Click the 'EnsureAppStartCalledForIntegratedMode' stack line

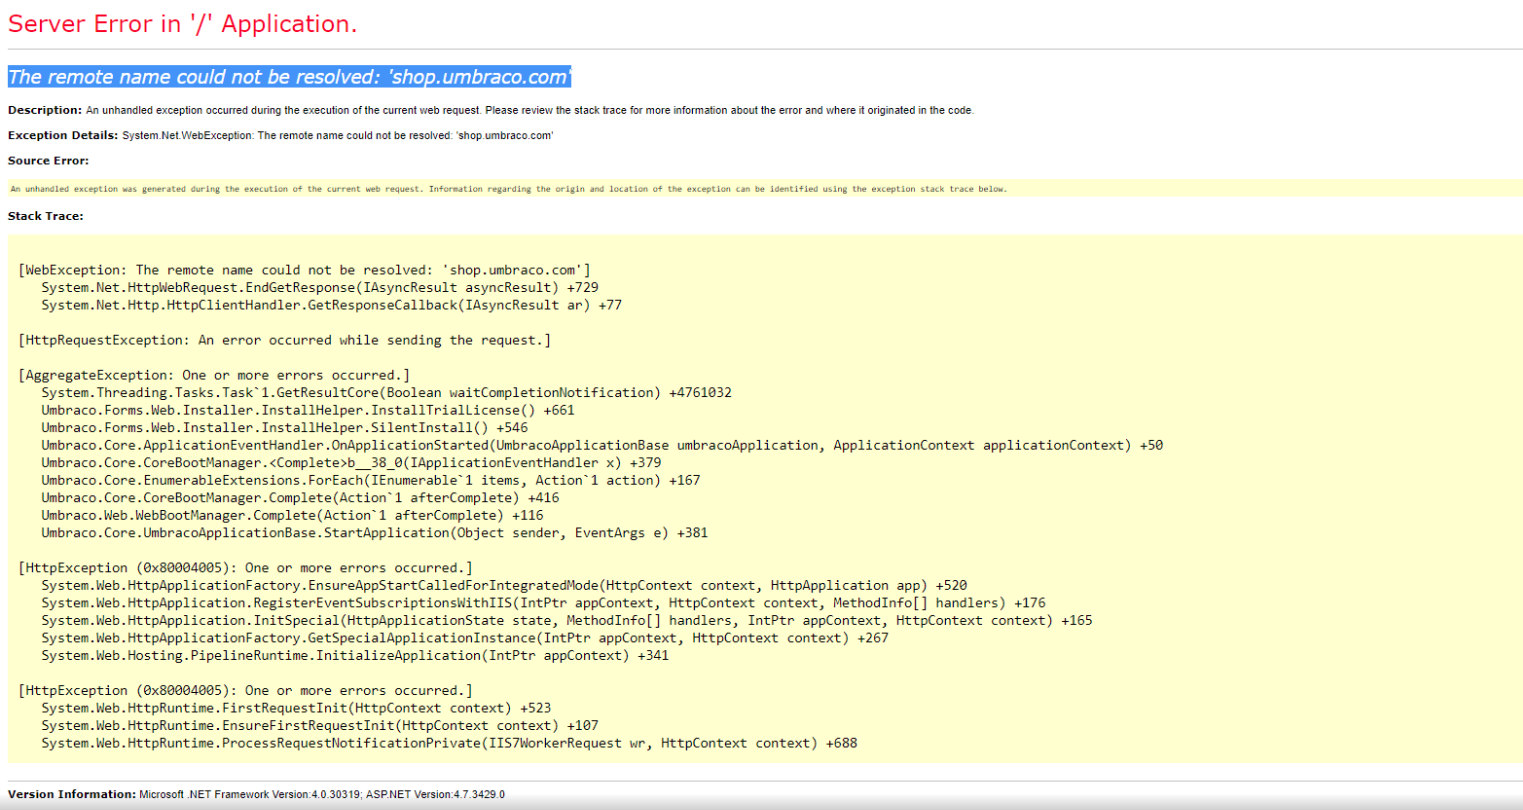504,585
